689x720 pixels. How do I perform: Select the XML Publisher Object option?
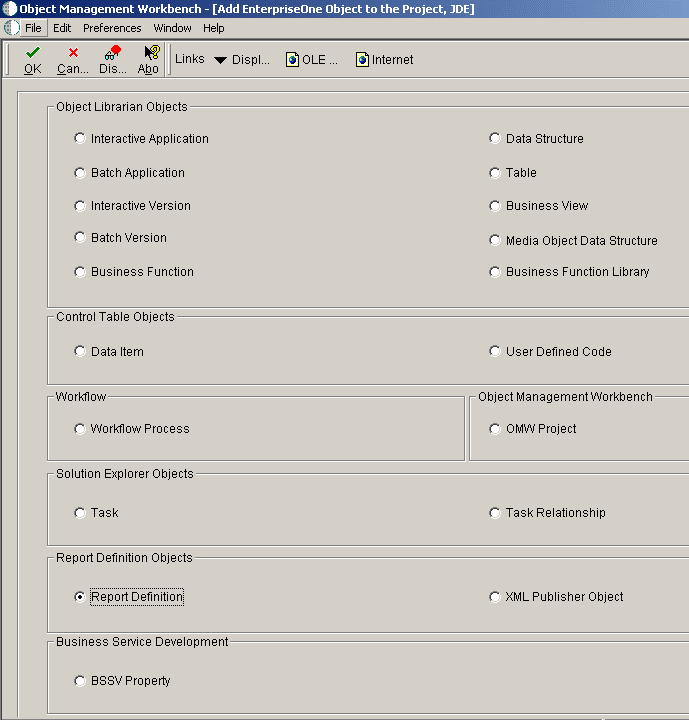pos(495,597)
